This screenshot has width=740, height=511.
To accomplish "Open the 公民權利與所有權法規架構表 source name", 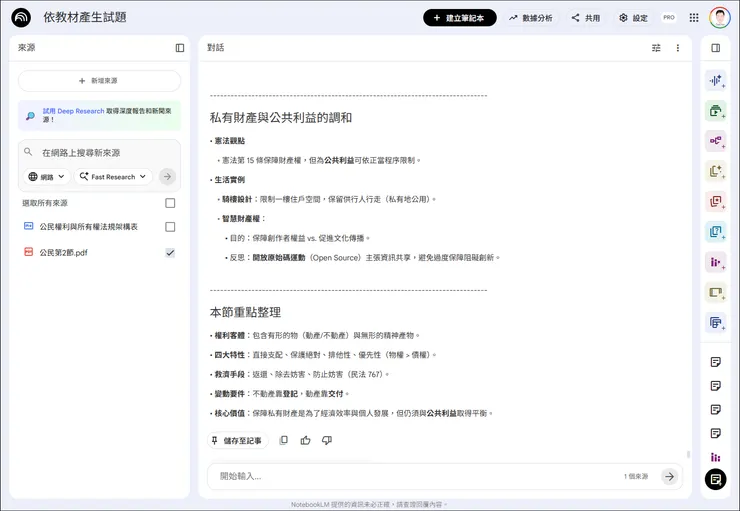I will coord(89,226).
